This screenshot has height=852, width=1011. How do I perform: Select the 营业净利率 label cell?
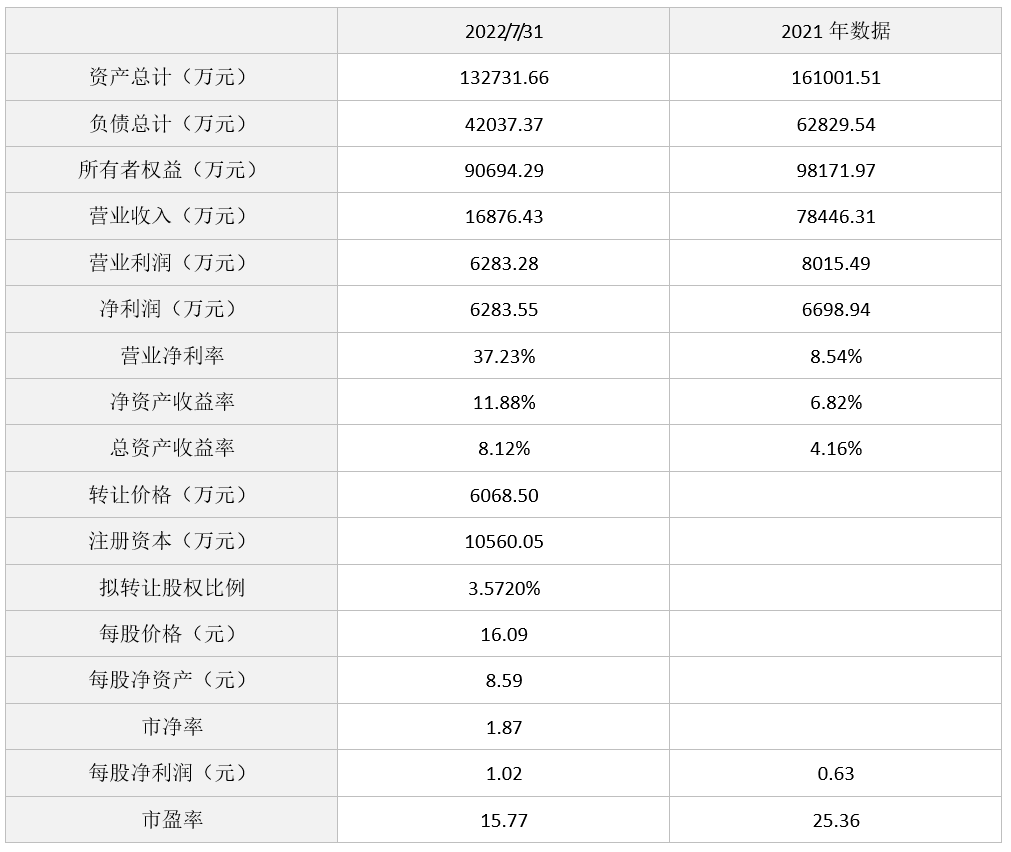pyautogui.click(x=171, y=356)
